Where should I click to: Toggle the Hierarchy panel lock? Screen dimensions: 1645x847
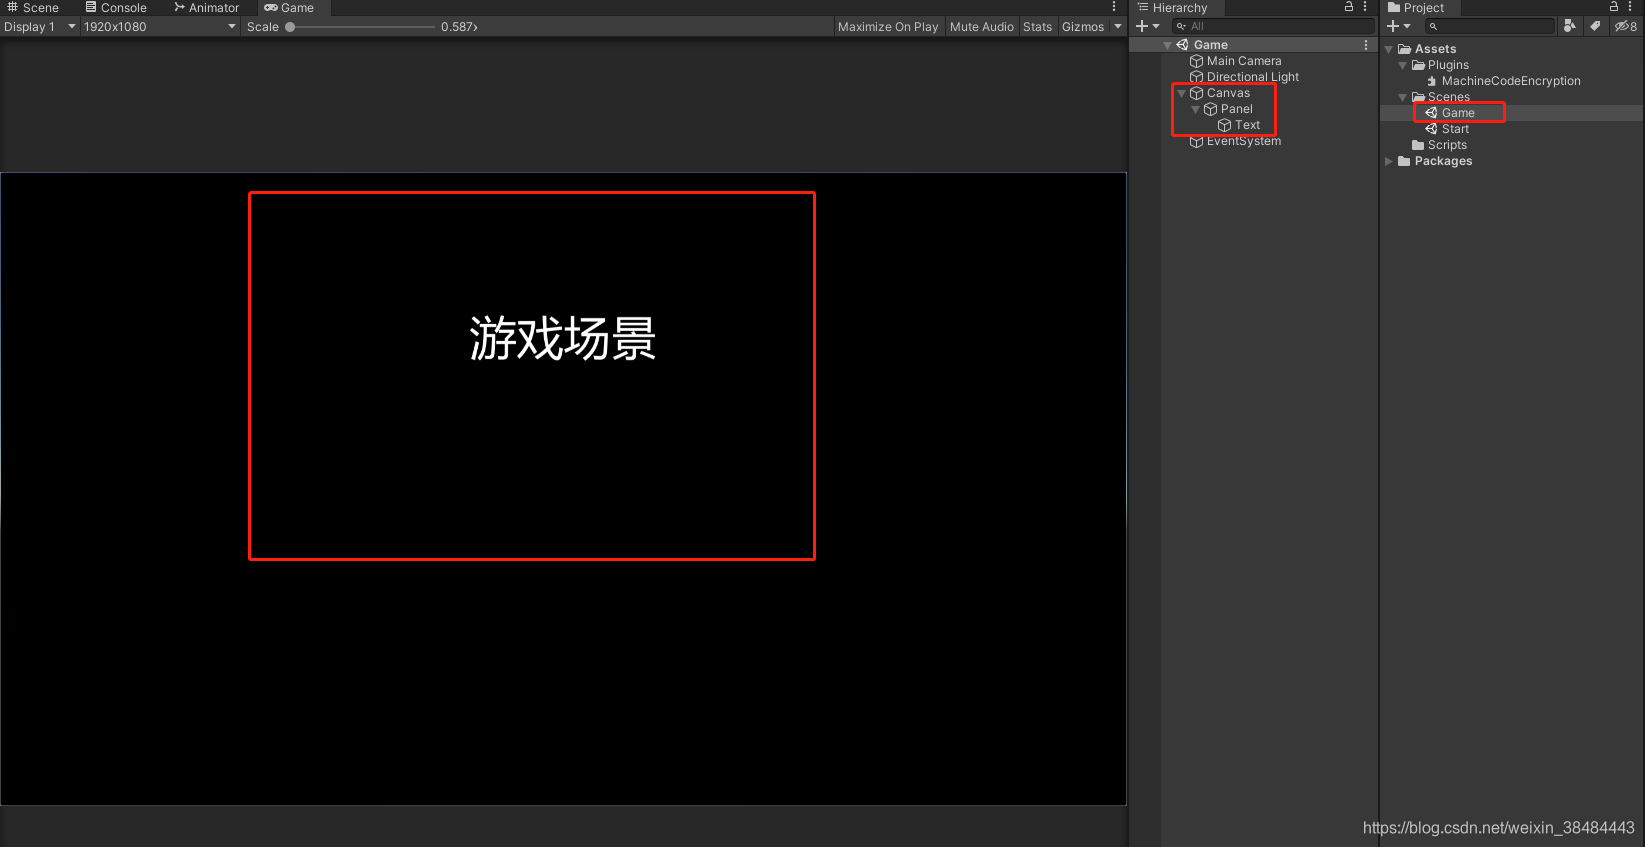pos(1348,7)
